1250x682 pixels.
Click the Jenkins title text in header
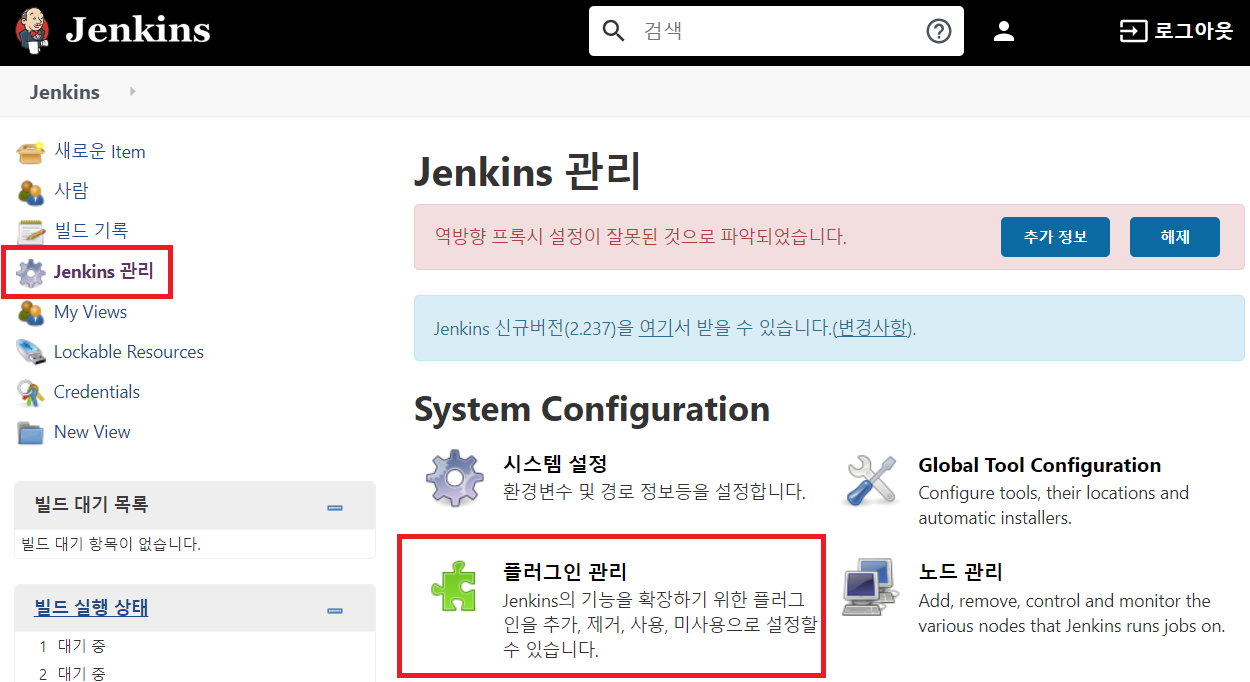click(x=138, y=30)
